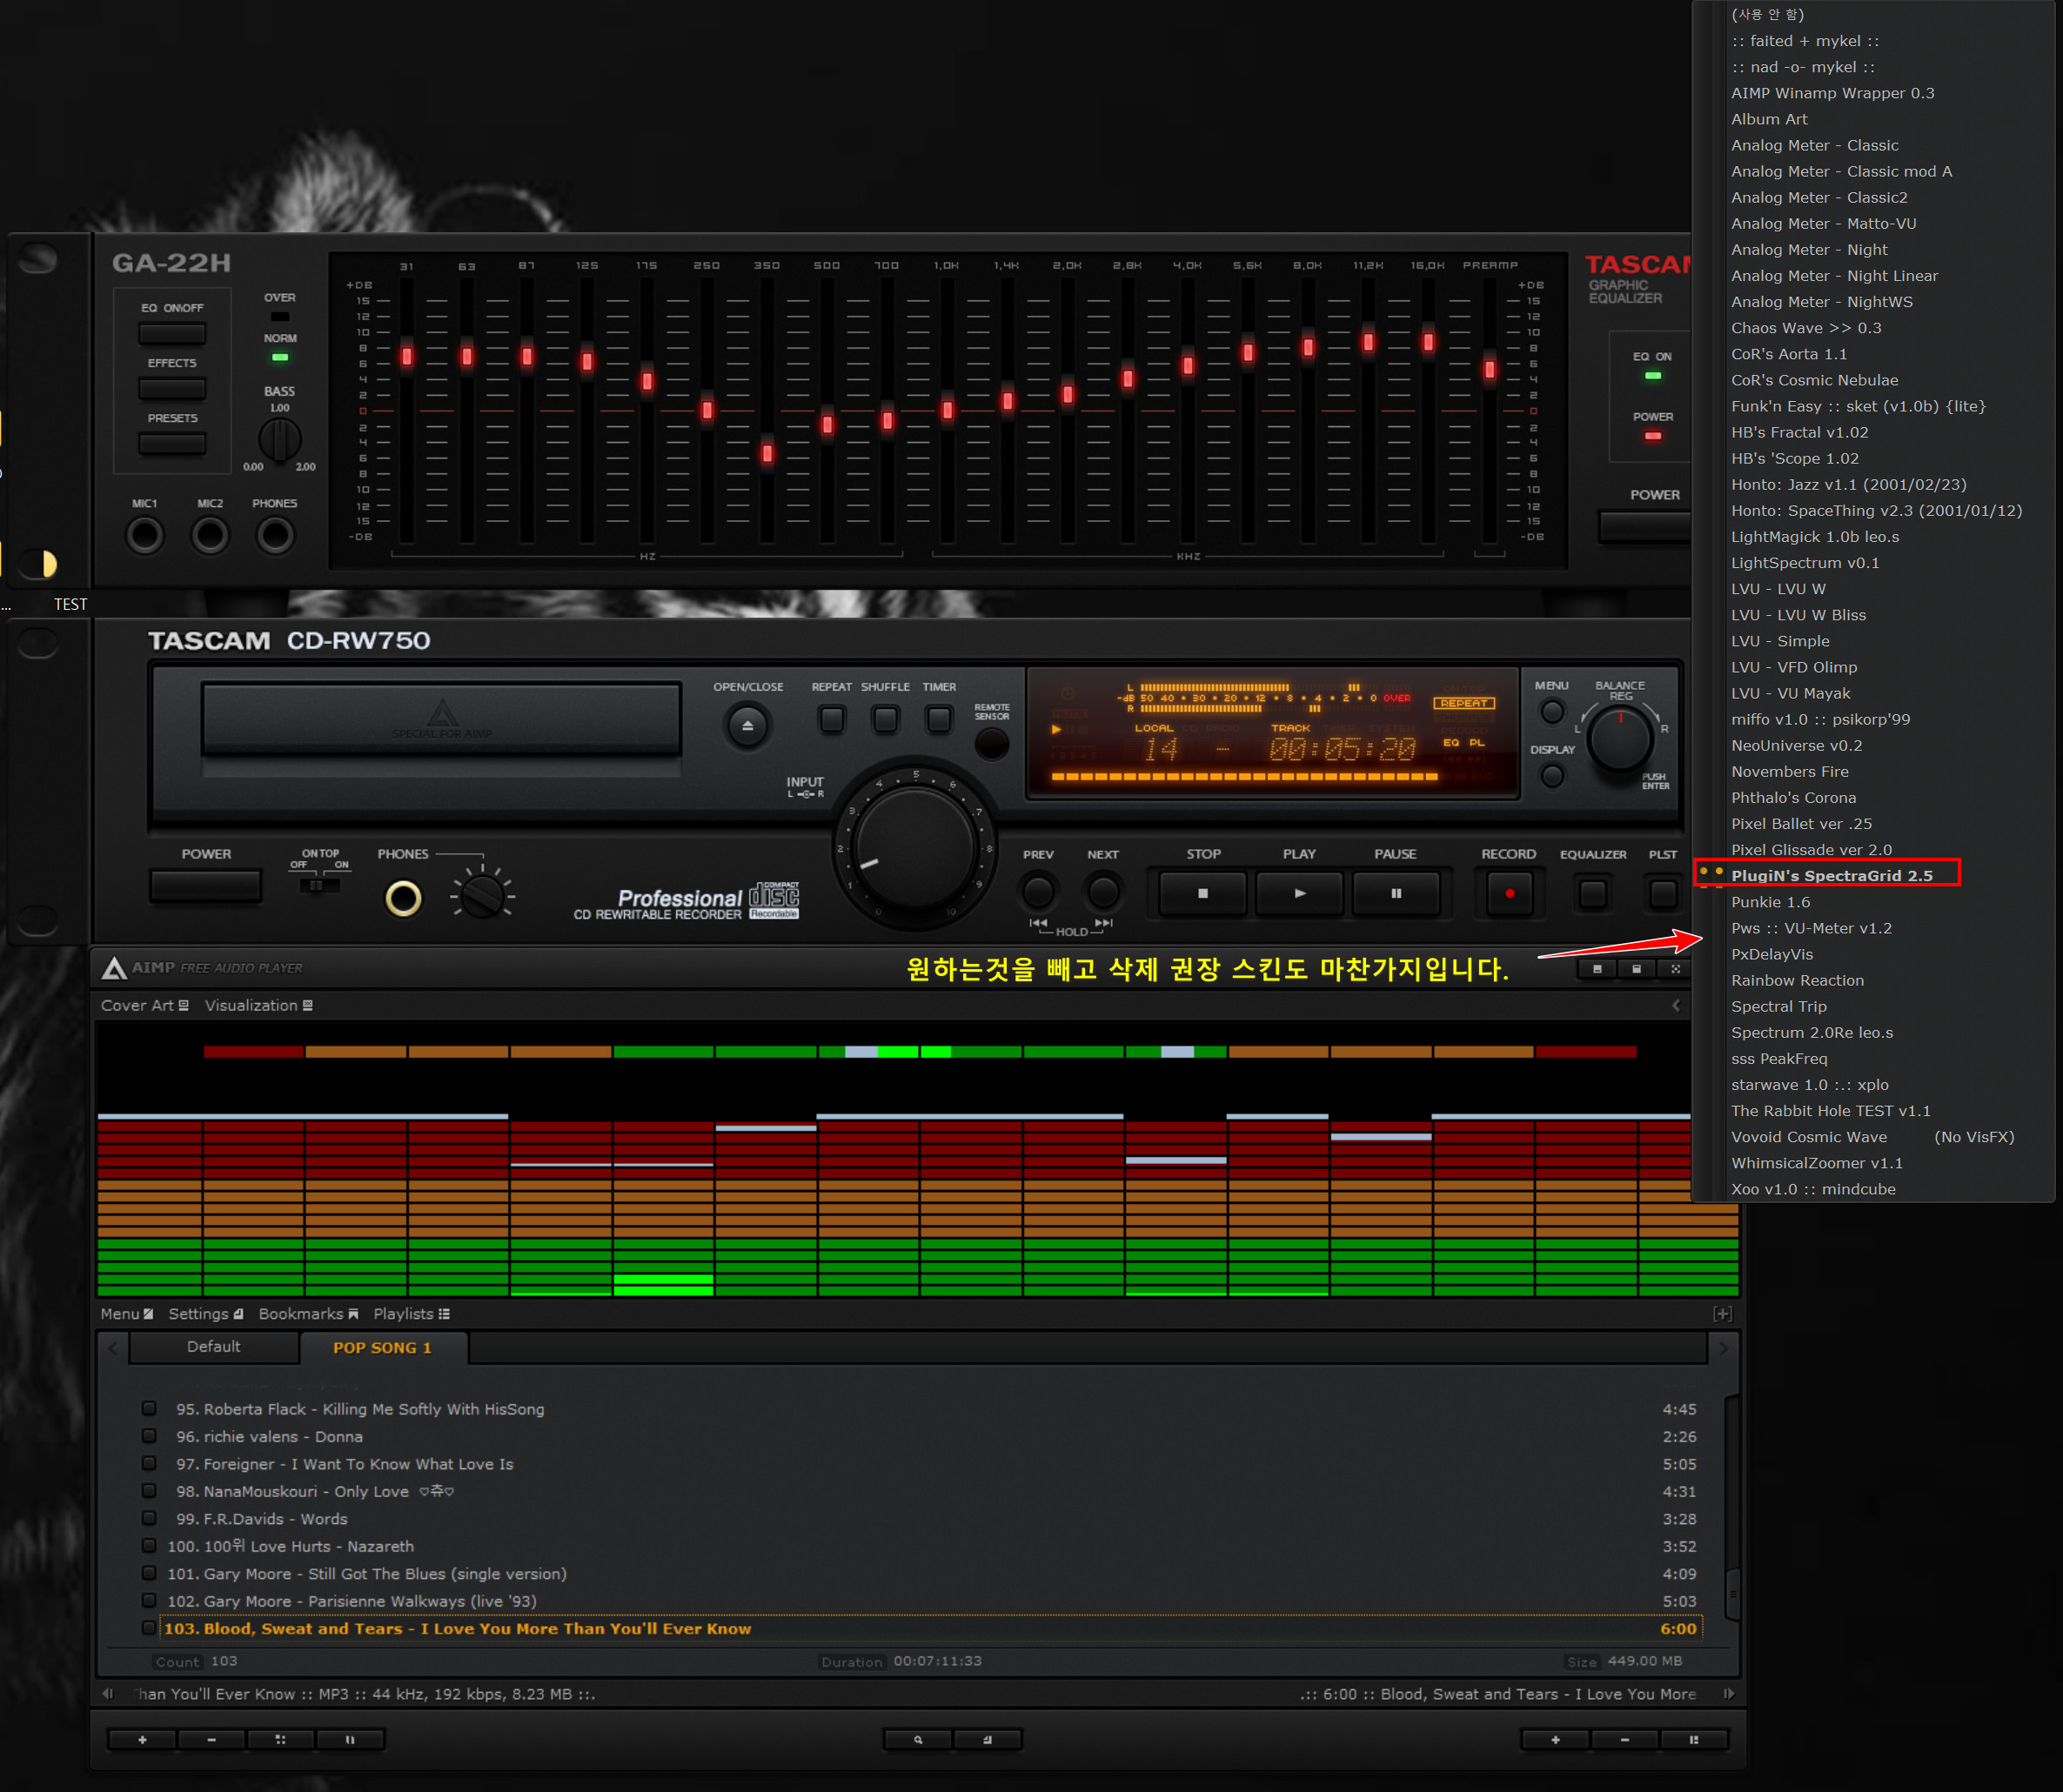Click the Stop playback button
2063x1792 pixels.
1203,893
